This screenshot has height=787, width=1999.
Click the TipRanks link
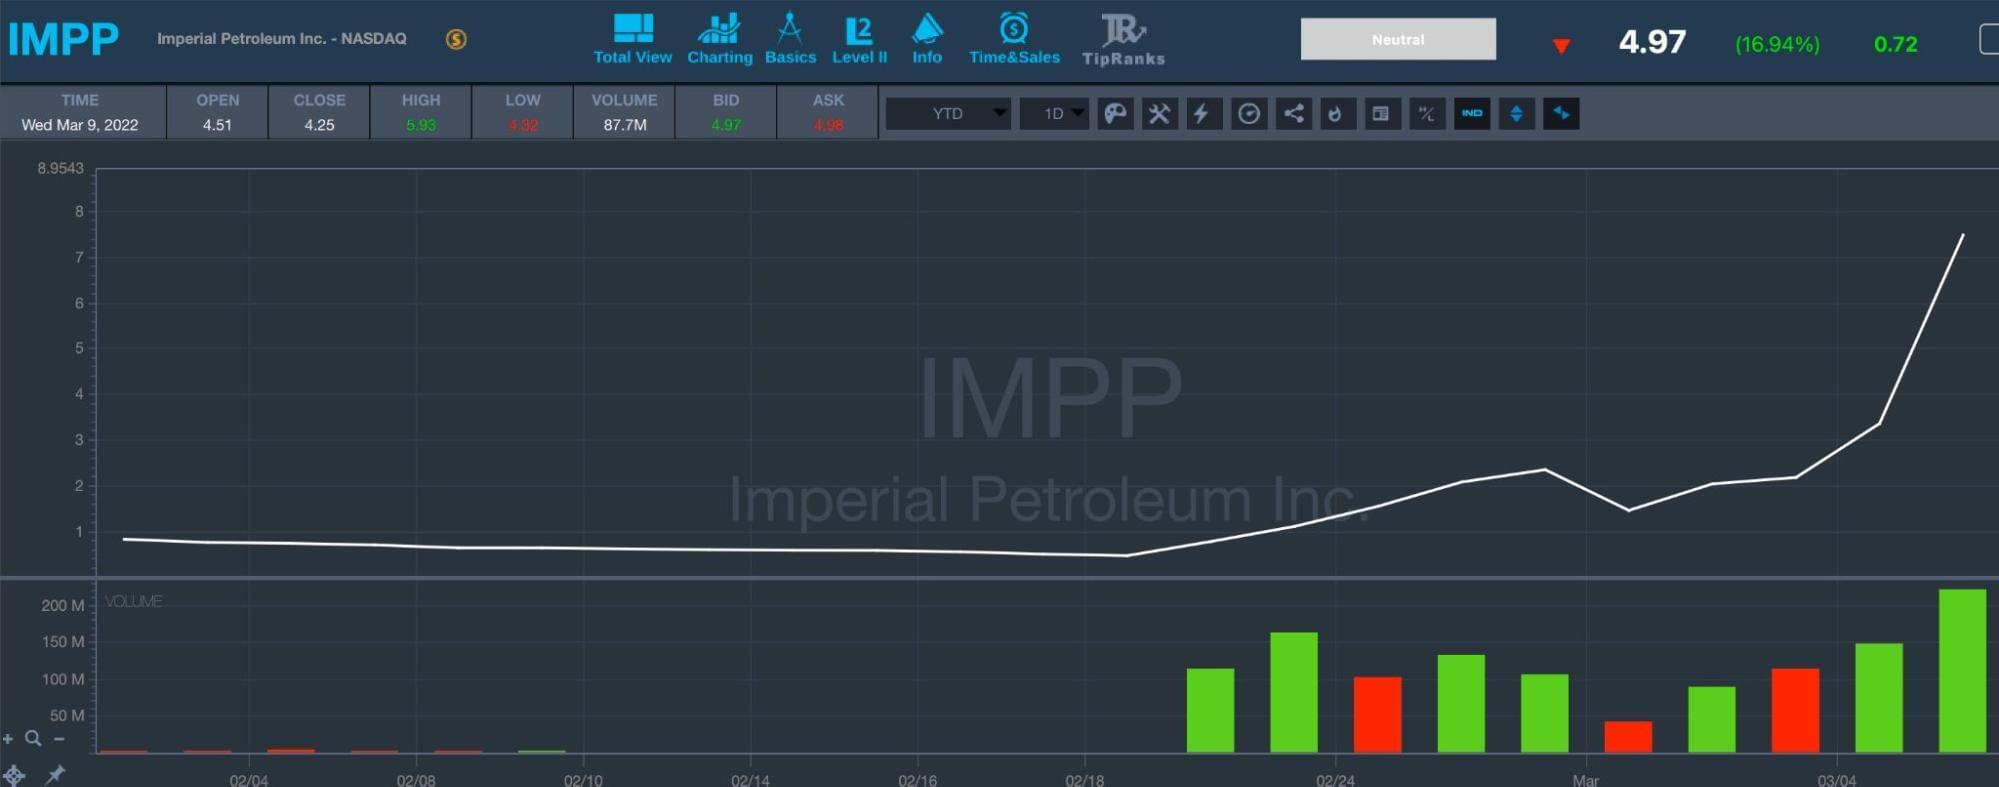click(1123, 40)
